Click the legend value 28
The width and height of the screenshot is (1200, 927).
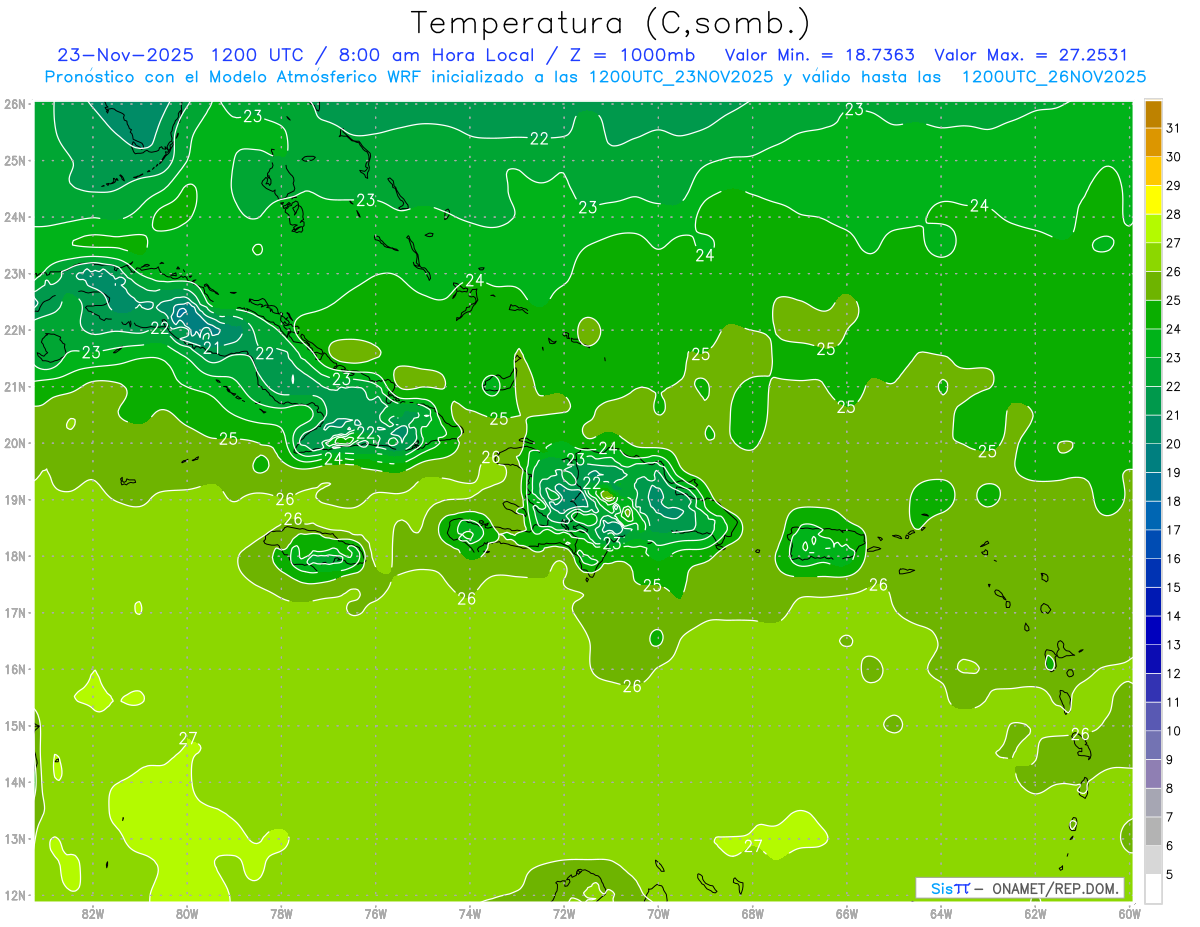1173,214
